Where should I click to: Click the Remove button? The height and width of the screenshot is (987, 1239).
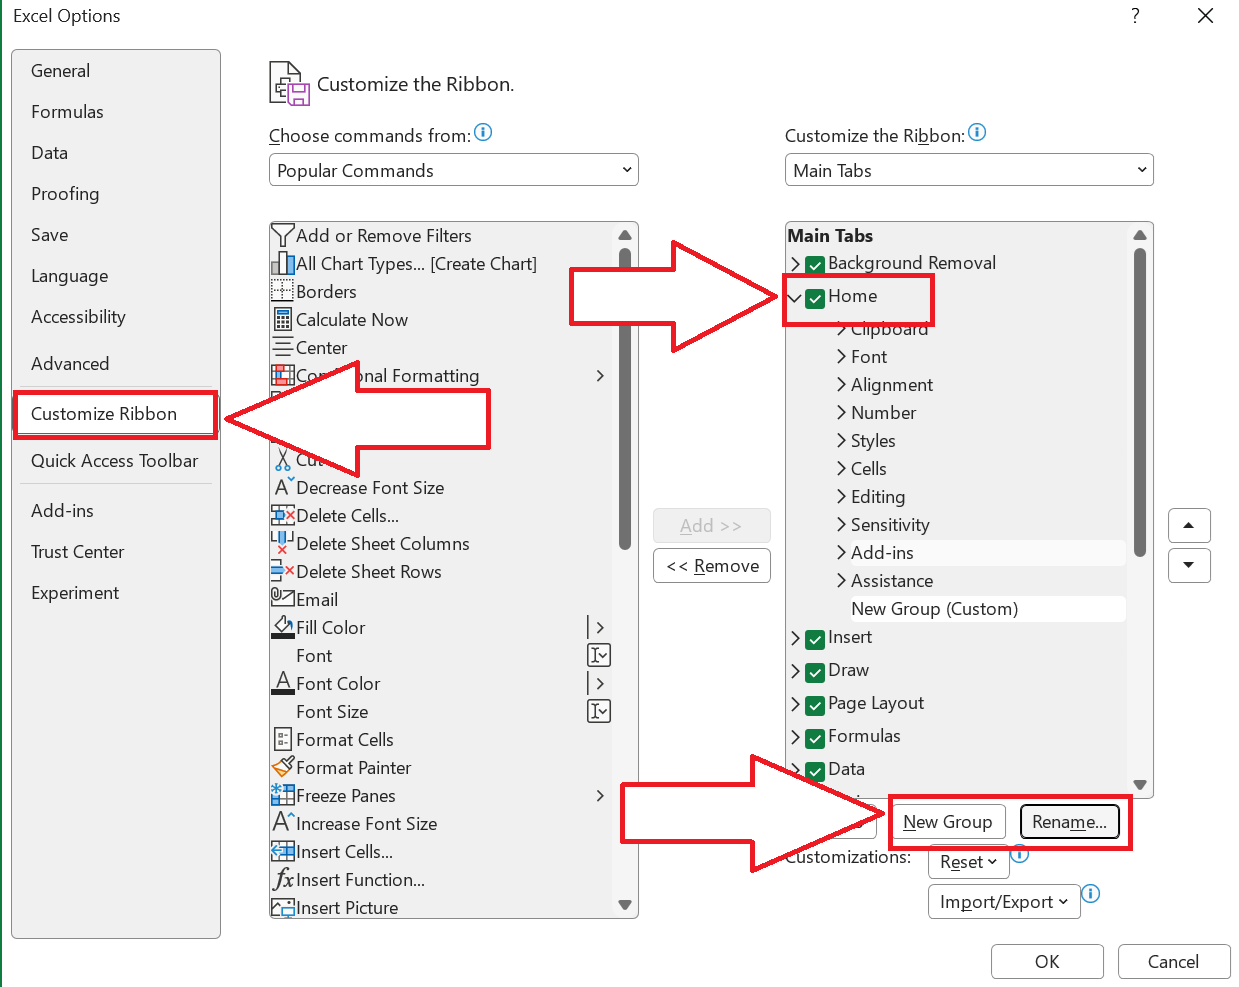coord(712,566)
